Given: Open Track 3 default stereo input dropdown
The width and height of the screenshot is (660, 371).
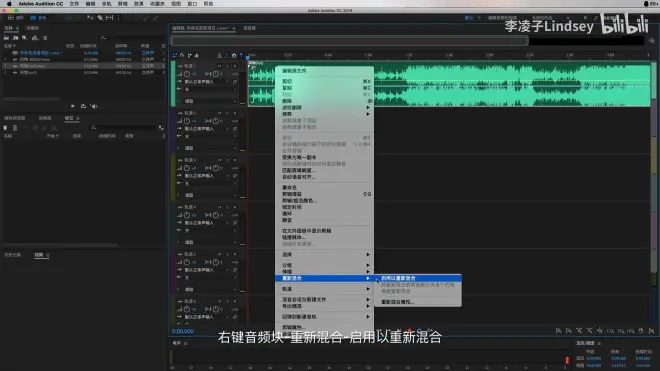Looking at the screenshot, I should tap(207, 176).
